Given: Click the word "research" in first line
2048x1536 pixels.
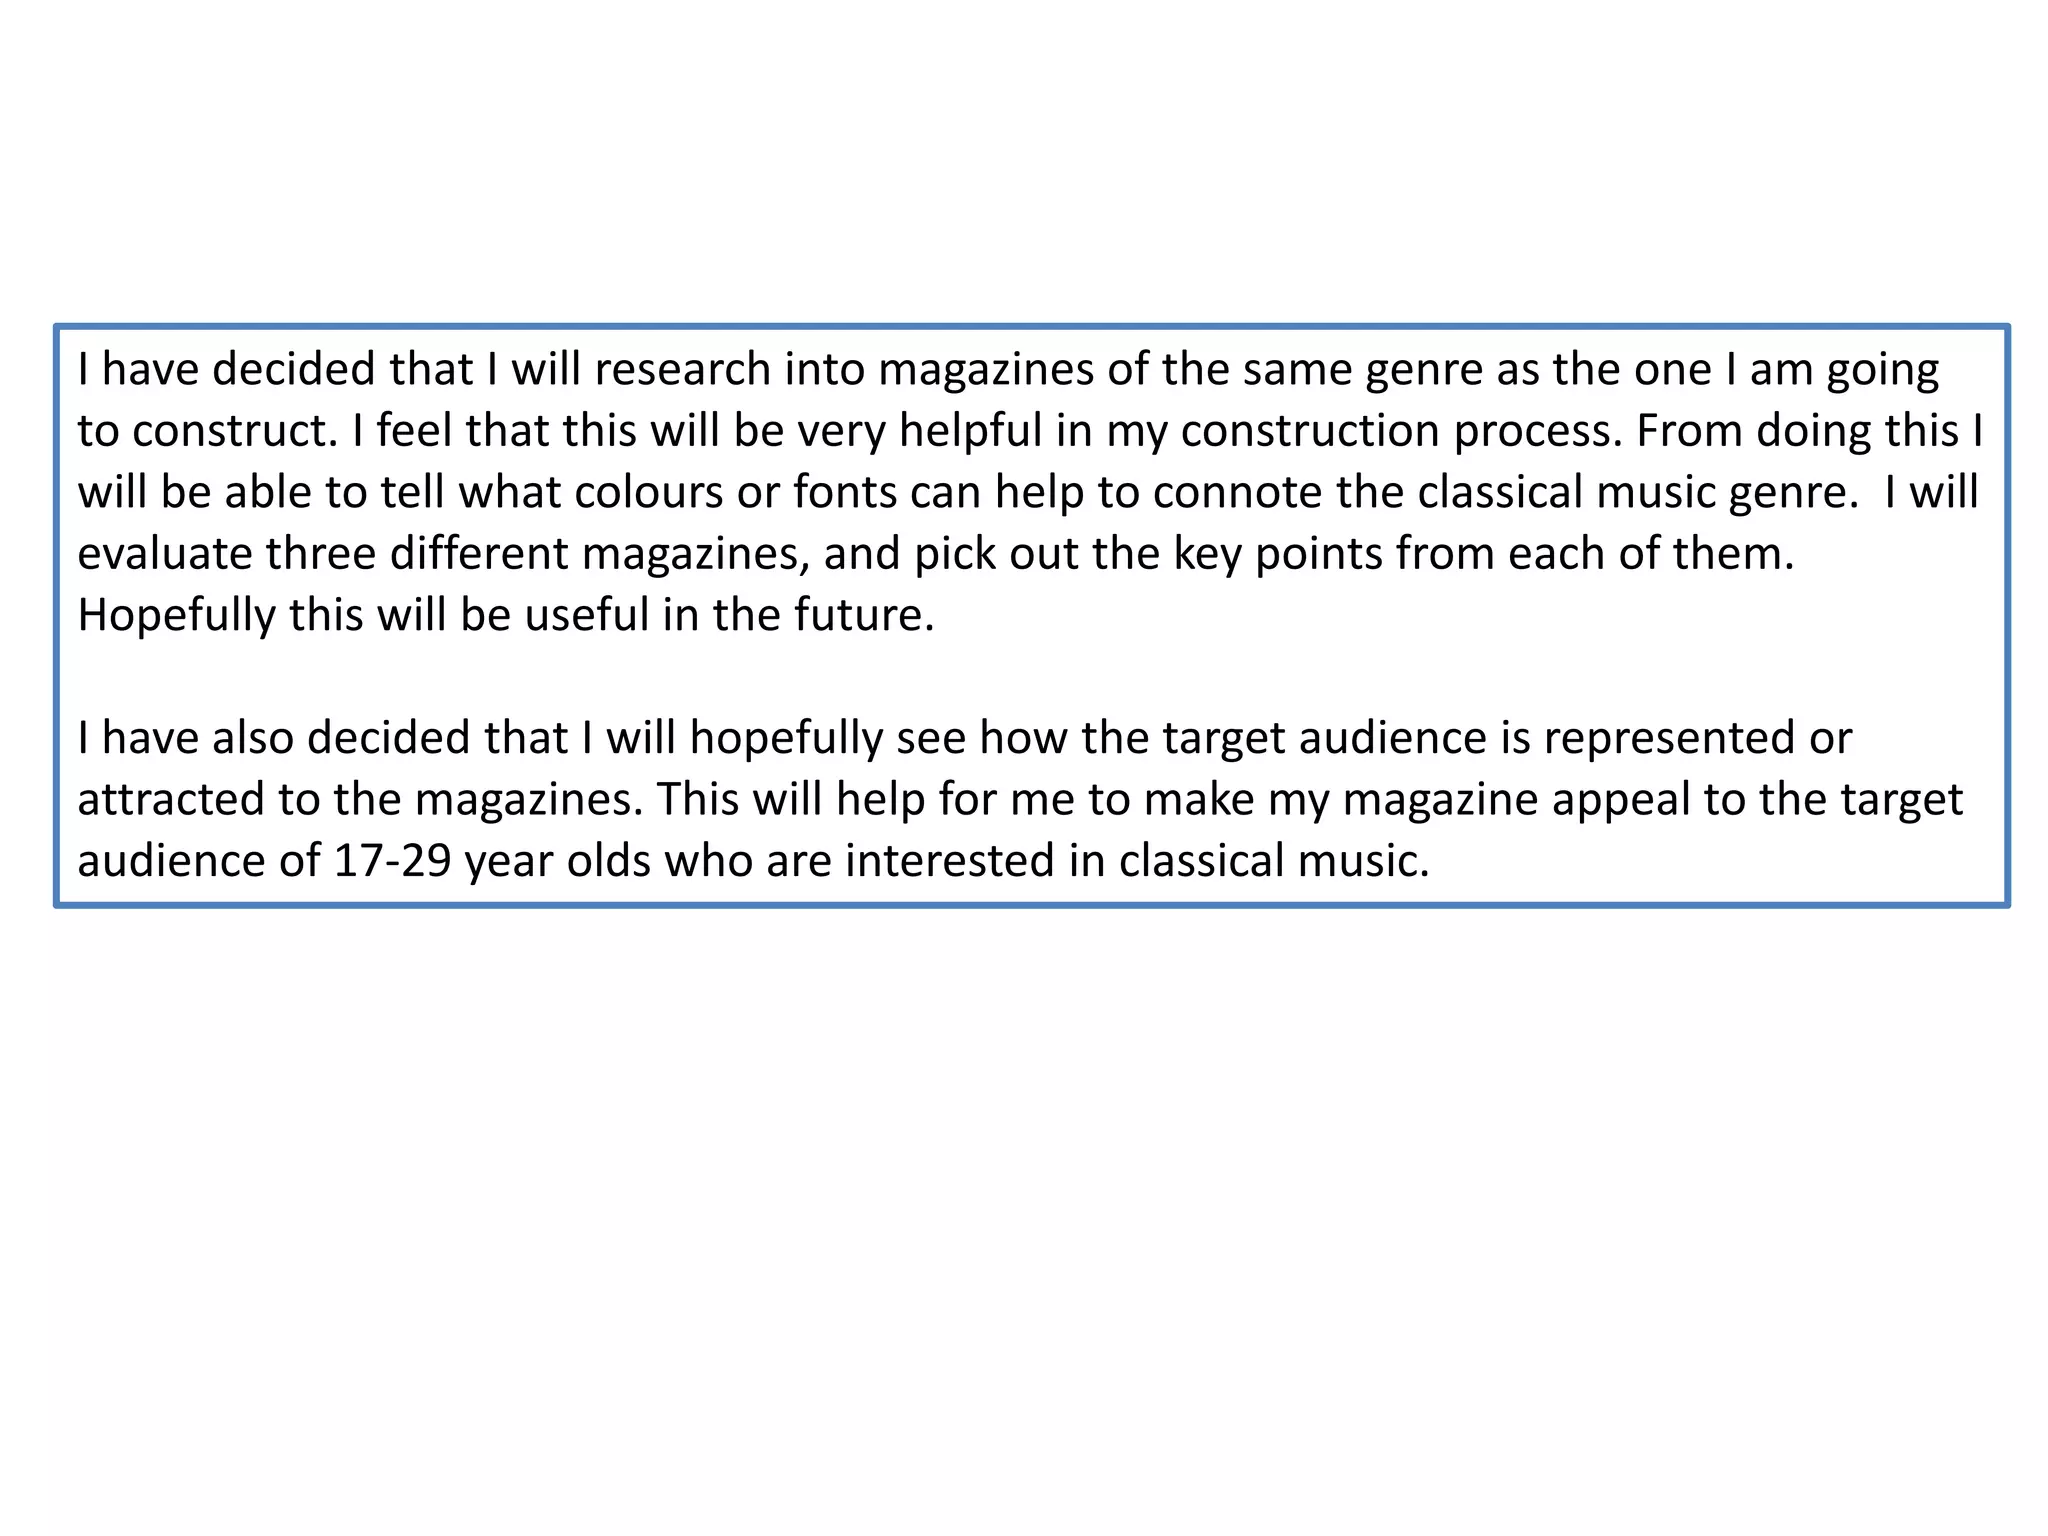Looking at the screenshot, I should click(682, 369).
